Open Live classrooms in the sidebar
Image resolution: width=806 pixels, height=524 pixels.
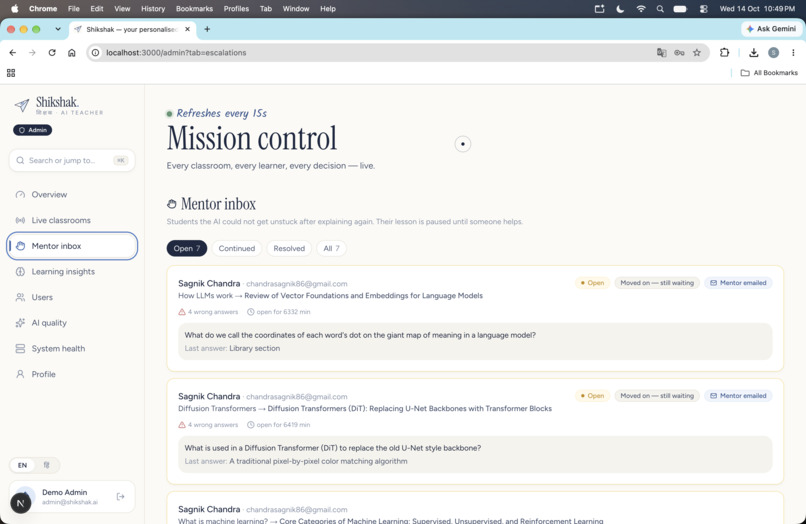(x=72, y=220)
